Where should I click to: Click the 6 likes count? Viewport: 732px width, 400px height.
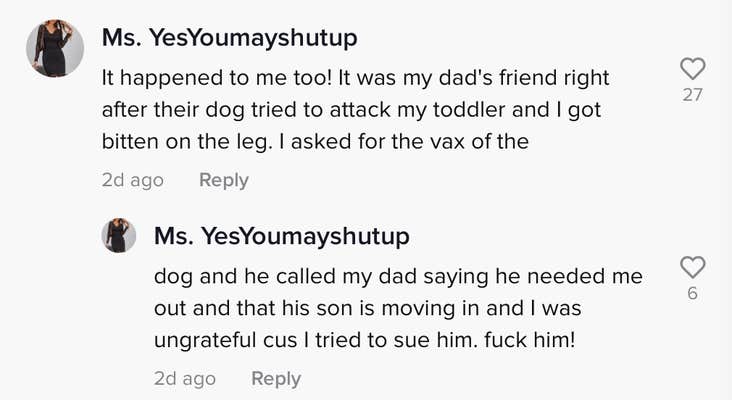pos(692,294)
